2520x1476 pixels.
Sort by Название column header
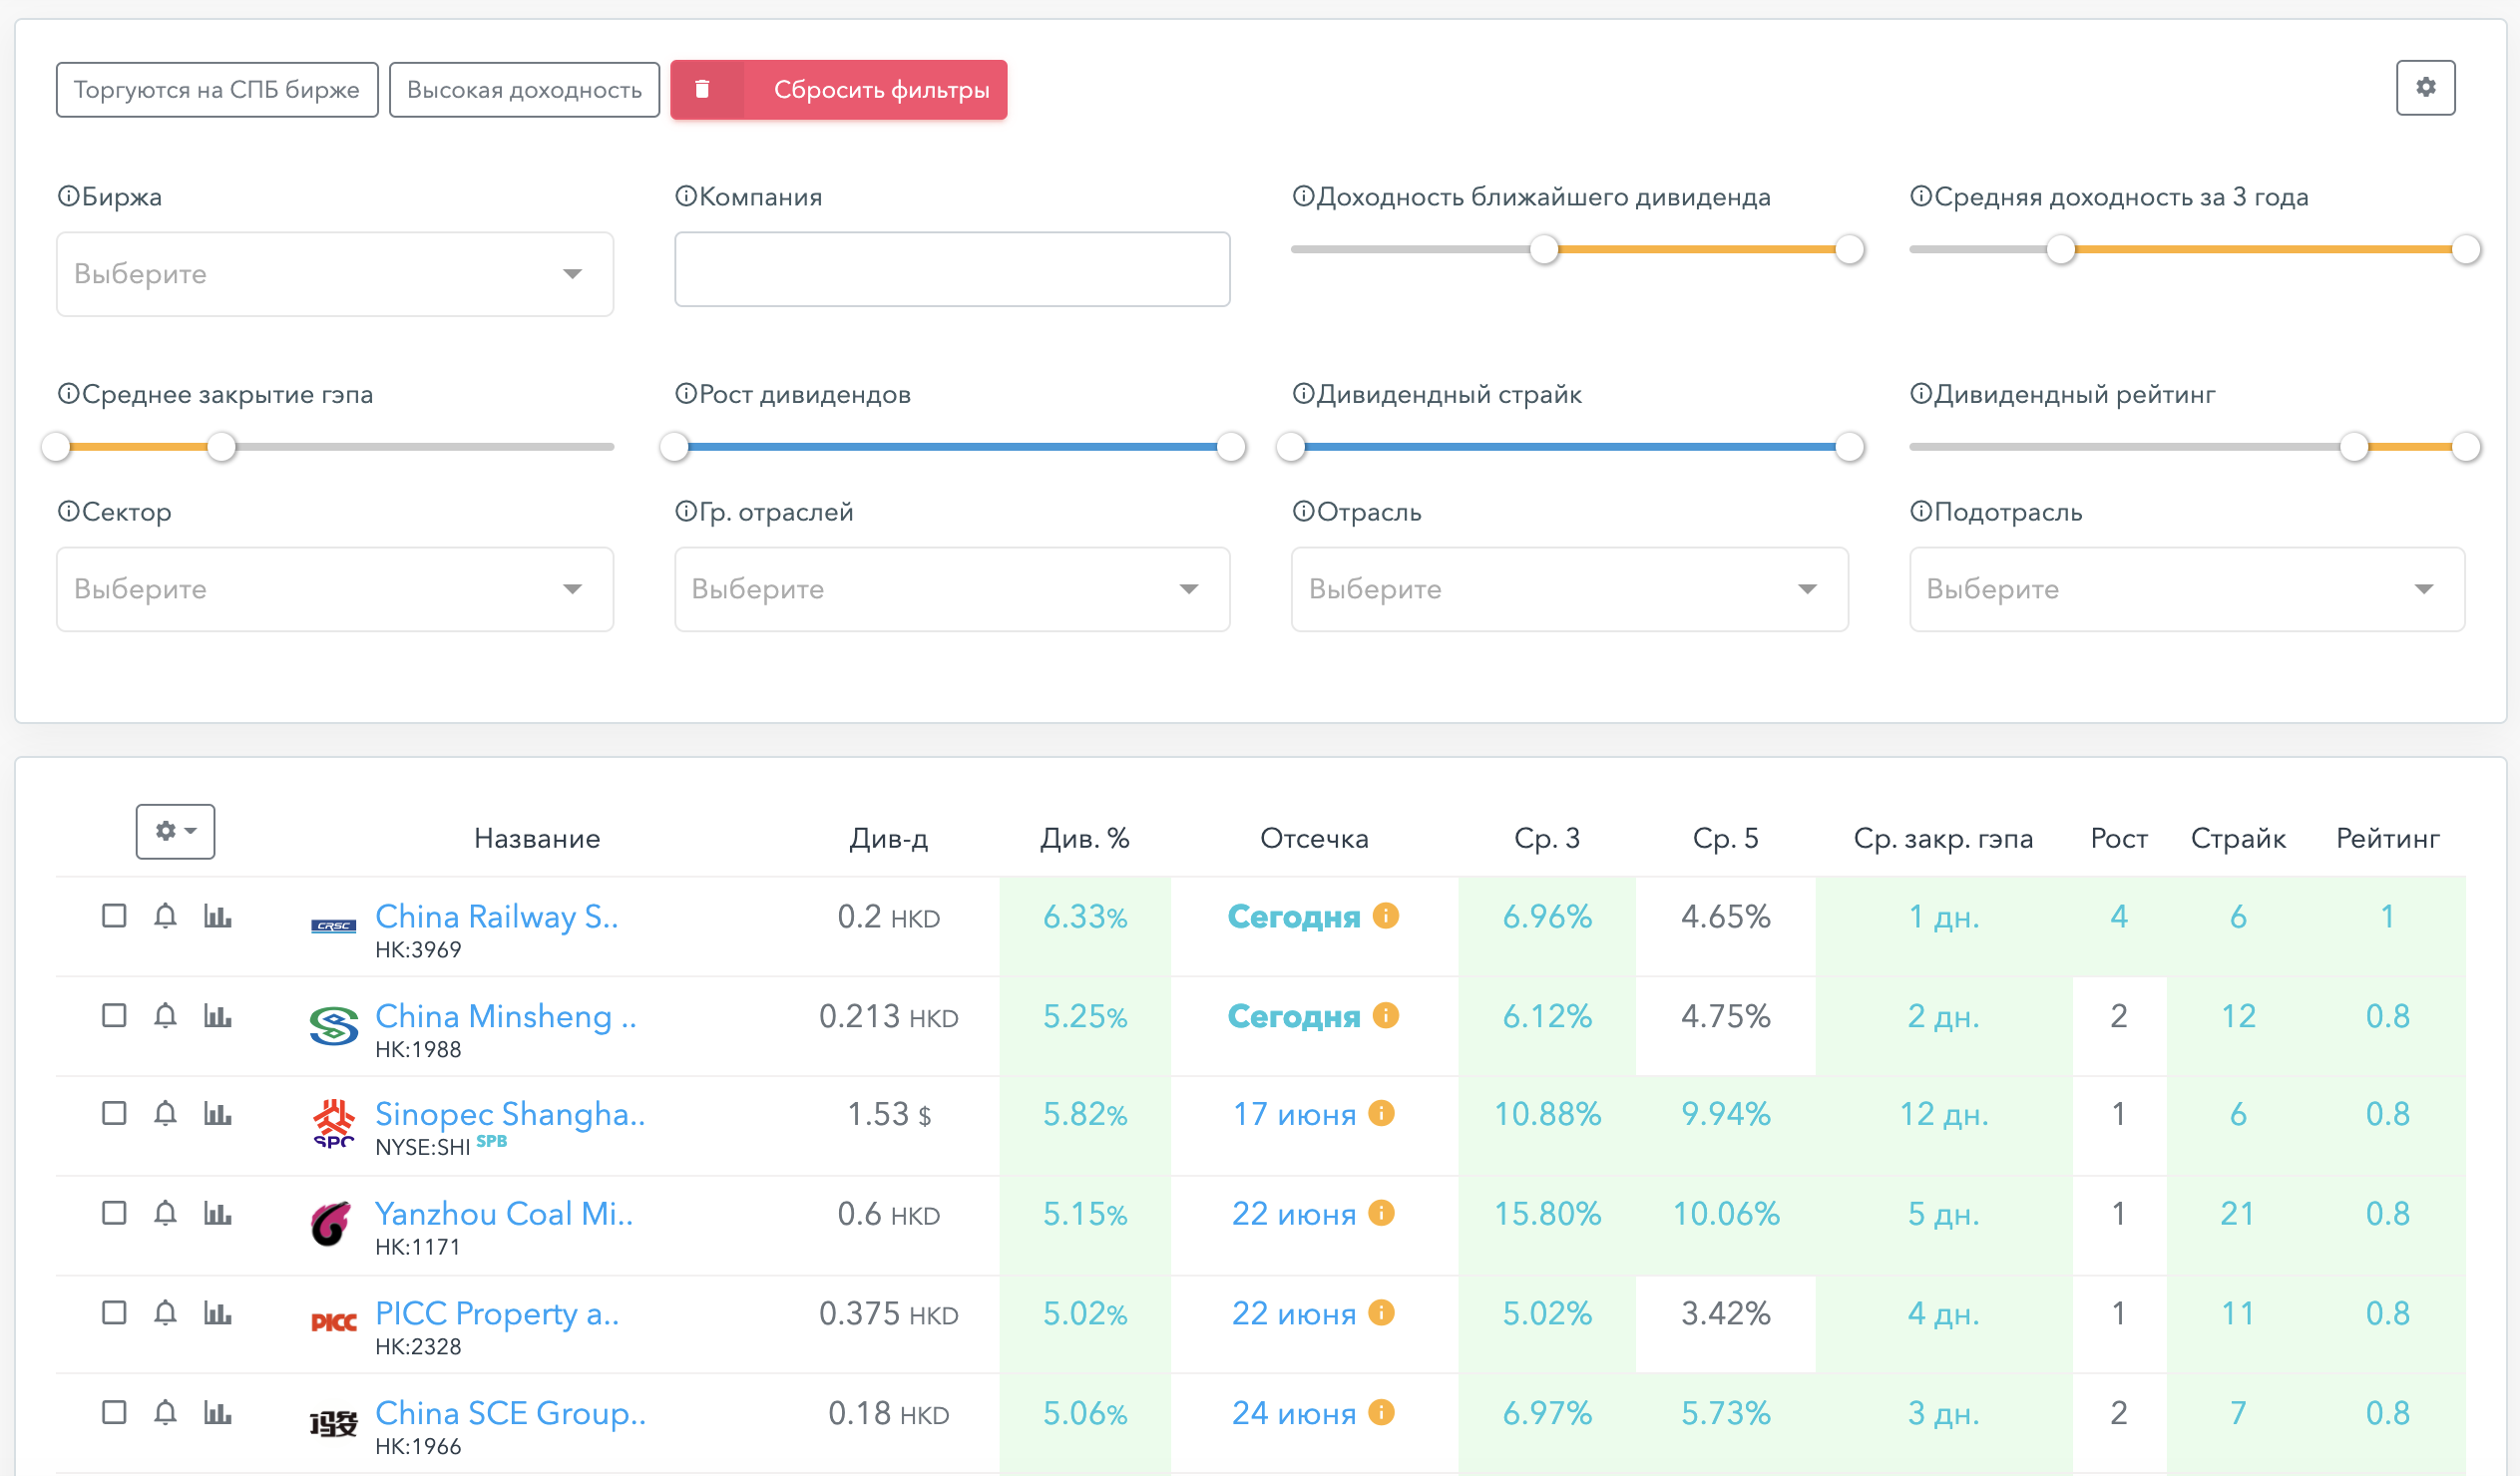(x=537, y=838)
